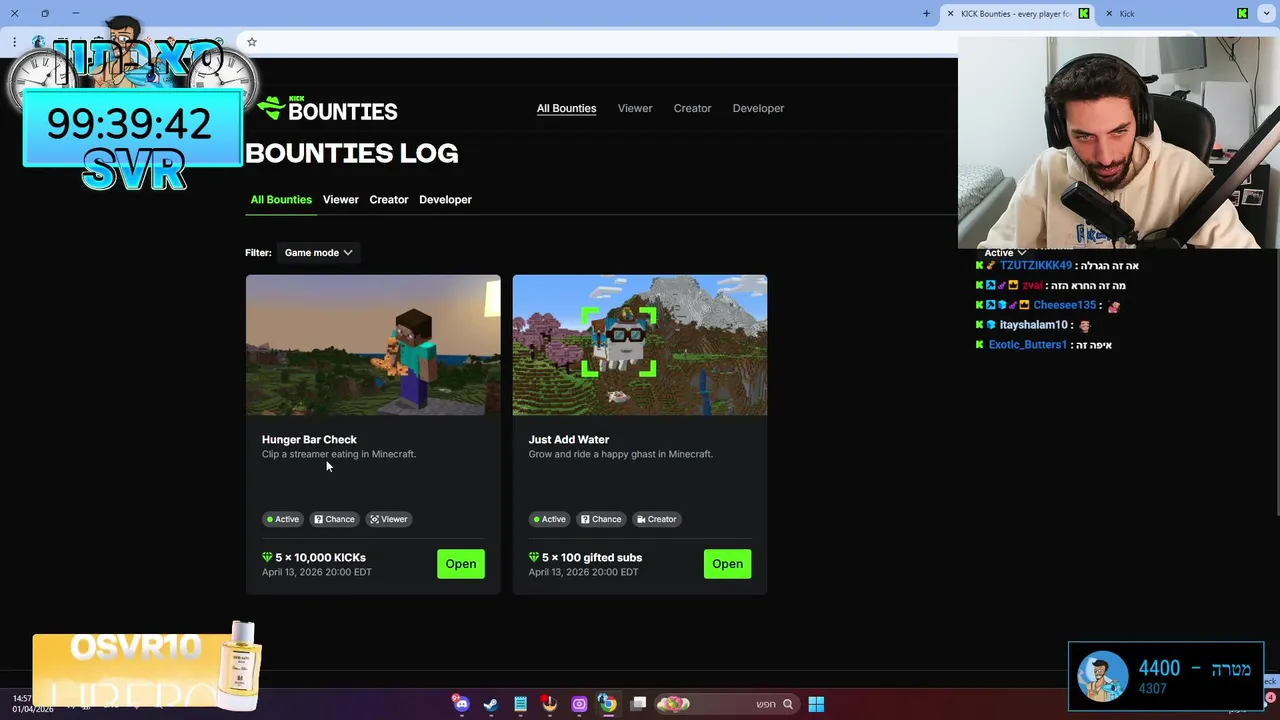Click the Windows taskbar search box
The width and height of the screenshot is (1280, 720).
click(728, 704)
